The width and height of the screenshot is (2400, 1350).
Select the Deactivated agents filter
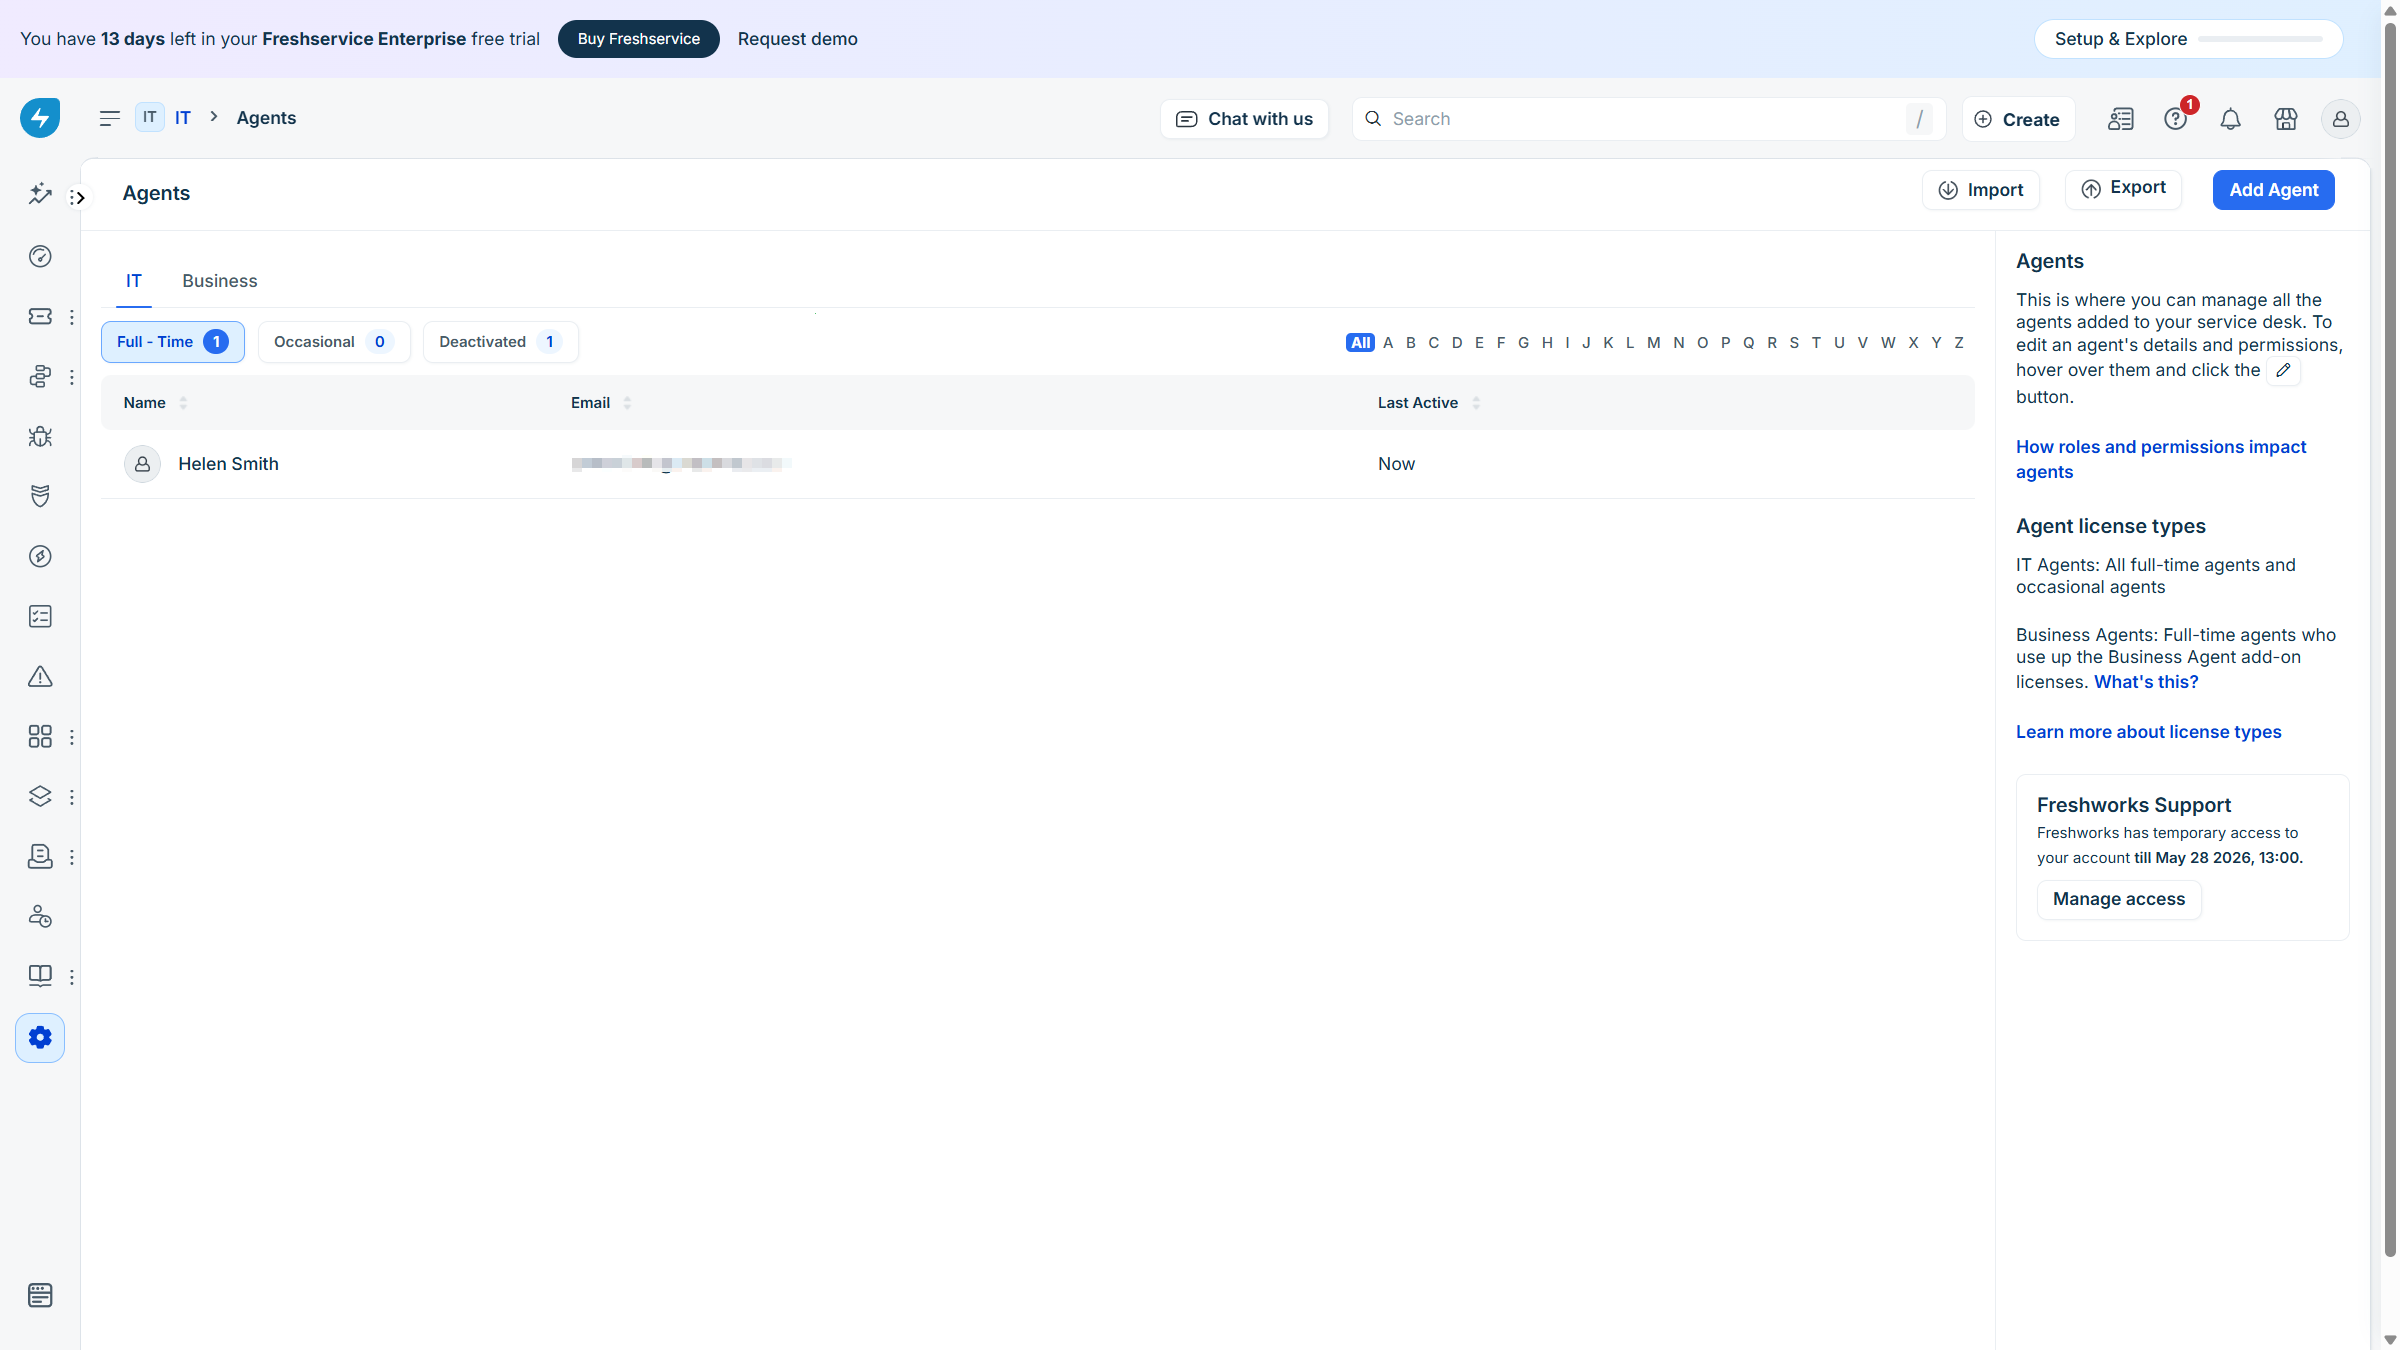[x=500, y=342]
